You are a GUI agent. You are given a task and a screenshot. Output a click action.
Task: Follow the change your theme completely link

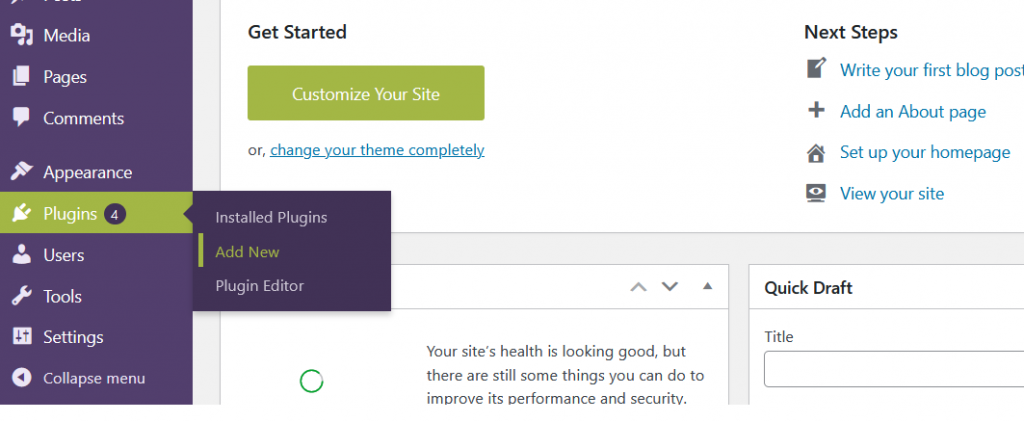point(377,150)
